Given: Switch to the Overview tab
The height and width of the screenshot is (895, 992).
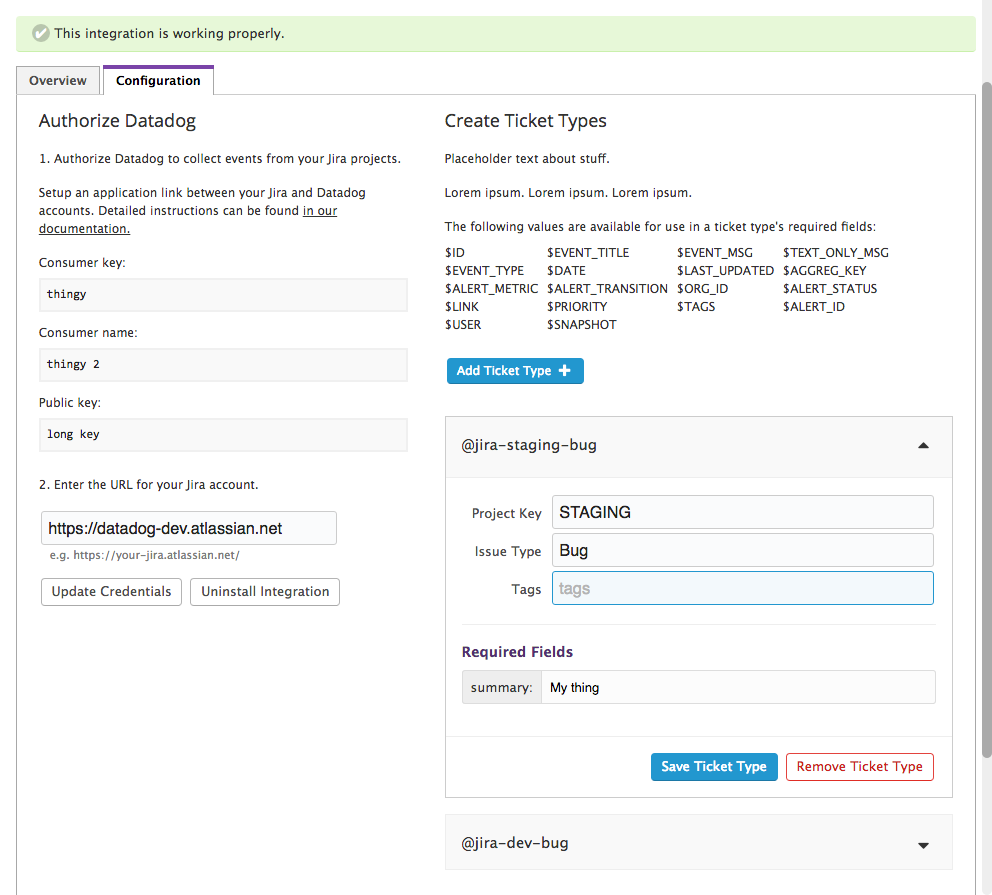Looking at the screenshot, I should (57, 80).
